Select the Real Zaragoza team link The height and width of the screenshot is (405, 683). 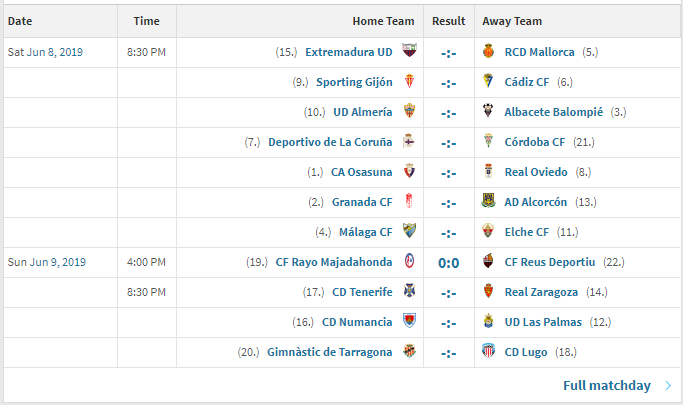pos(541,292)
